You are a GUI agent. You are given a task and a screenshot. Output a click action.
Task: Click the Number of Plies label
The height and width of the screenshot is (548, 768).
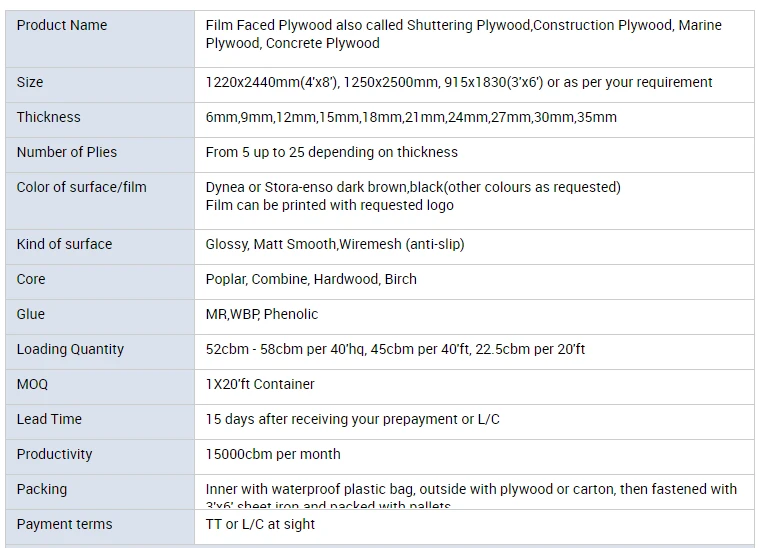[67, 152]
